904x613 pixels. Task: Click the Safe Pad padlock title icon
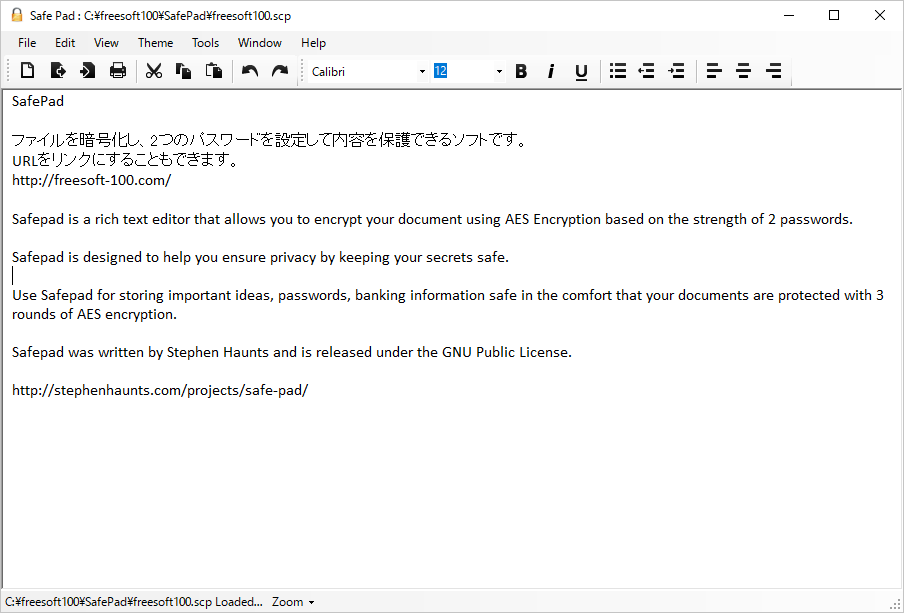[x=17, y=15]
